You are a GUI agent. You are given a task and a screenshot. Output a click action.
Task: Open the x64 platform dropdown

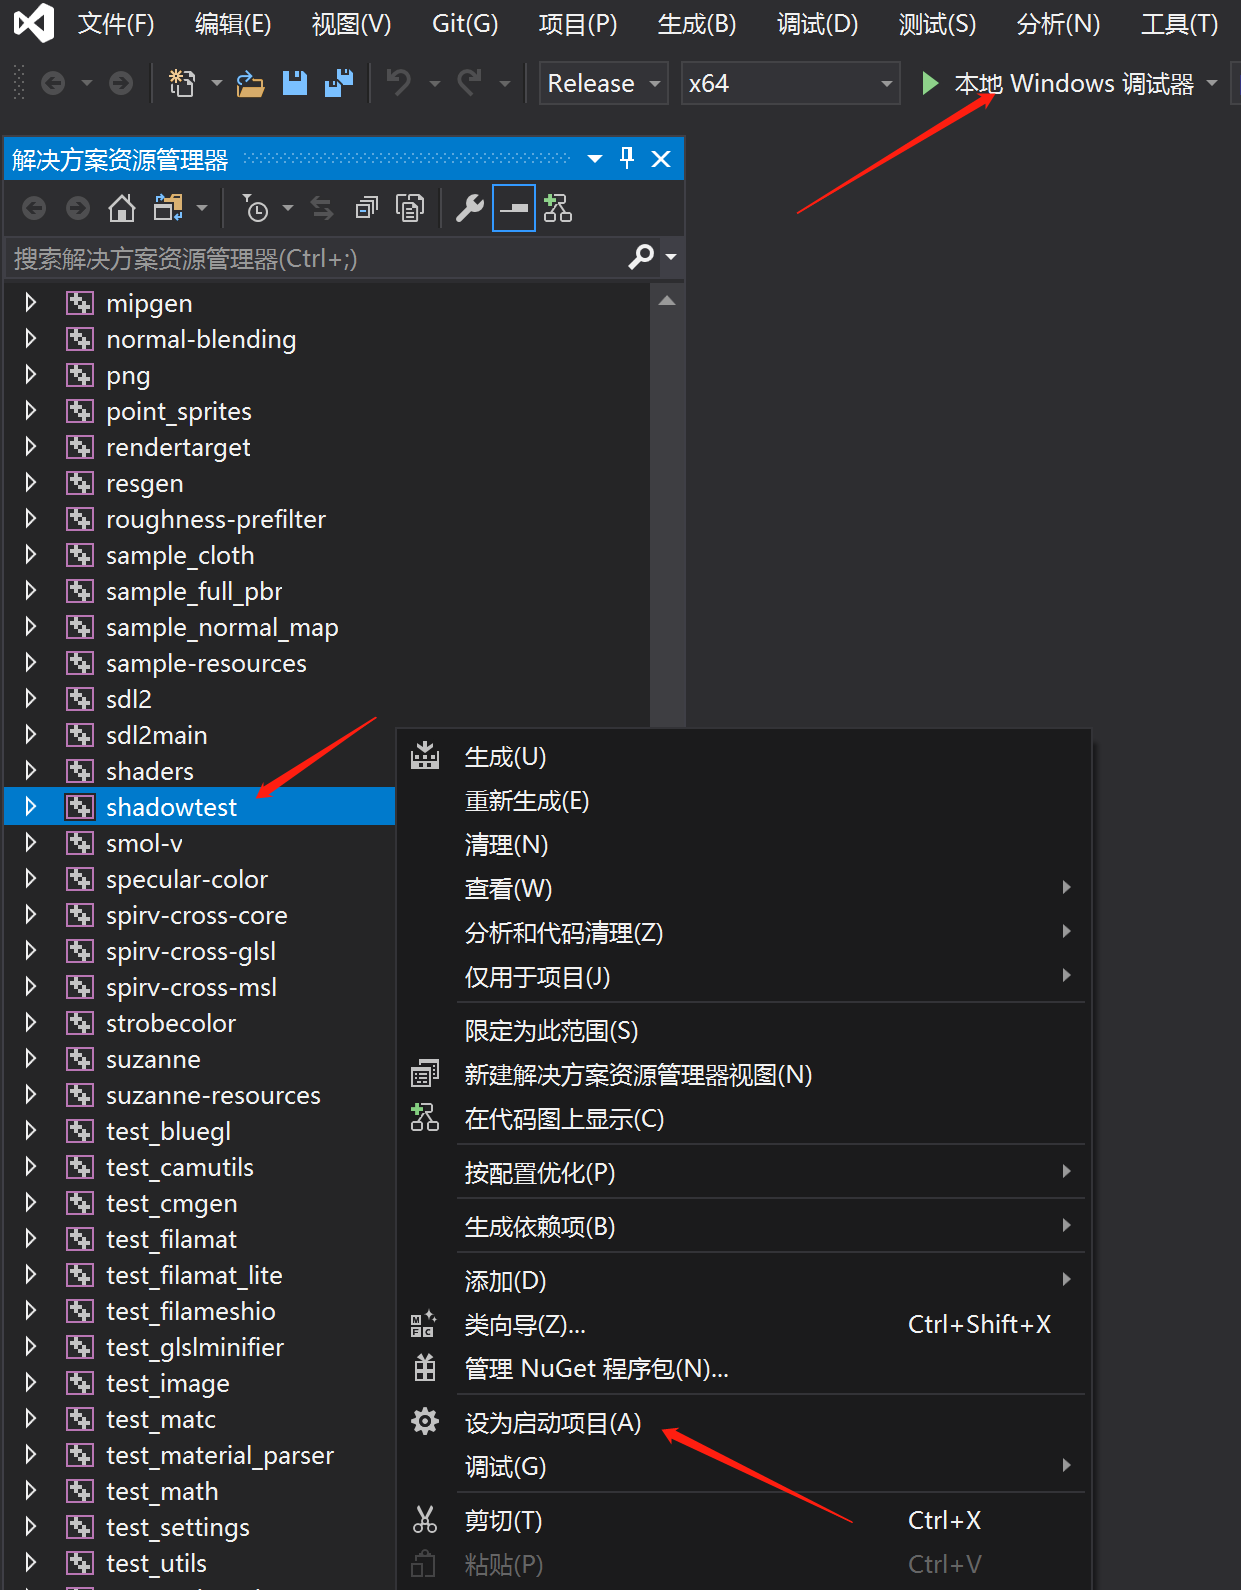pyautogui.click(x=790, y=83)
